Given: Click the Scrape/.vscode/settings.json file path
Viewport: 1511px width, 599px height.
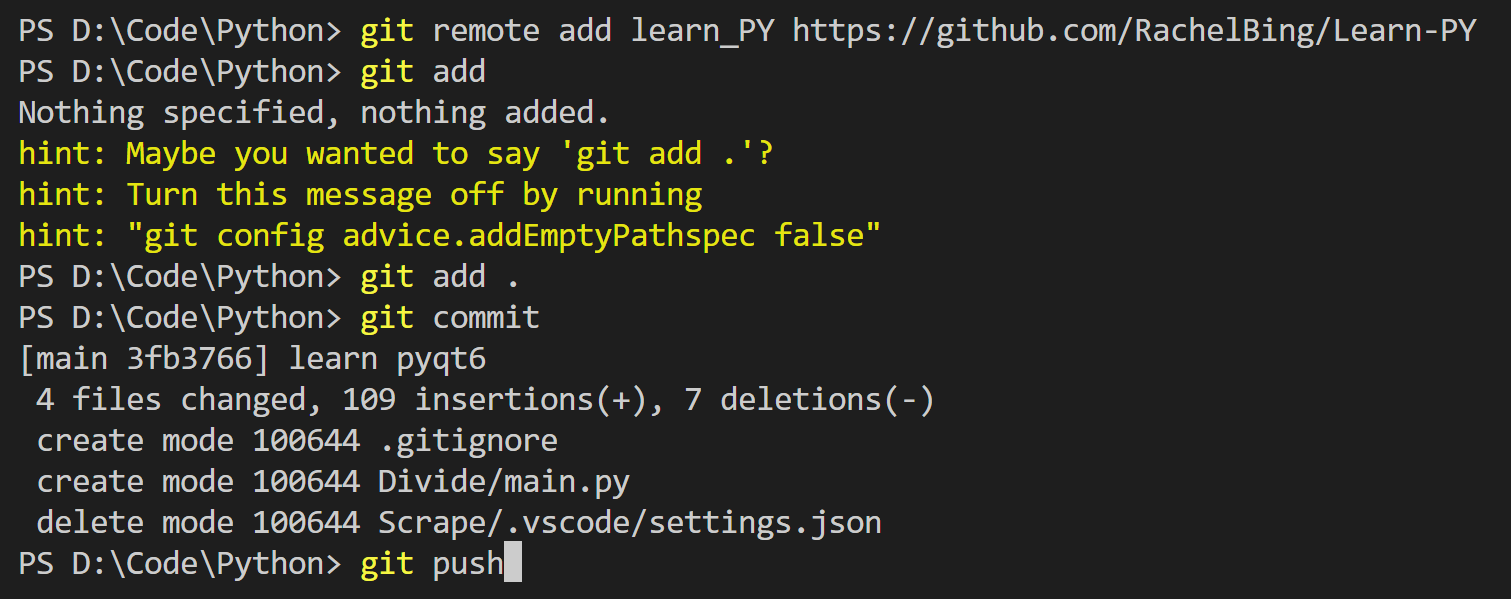Looking at the screenshot, I should (630, 523).
